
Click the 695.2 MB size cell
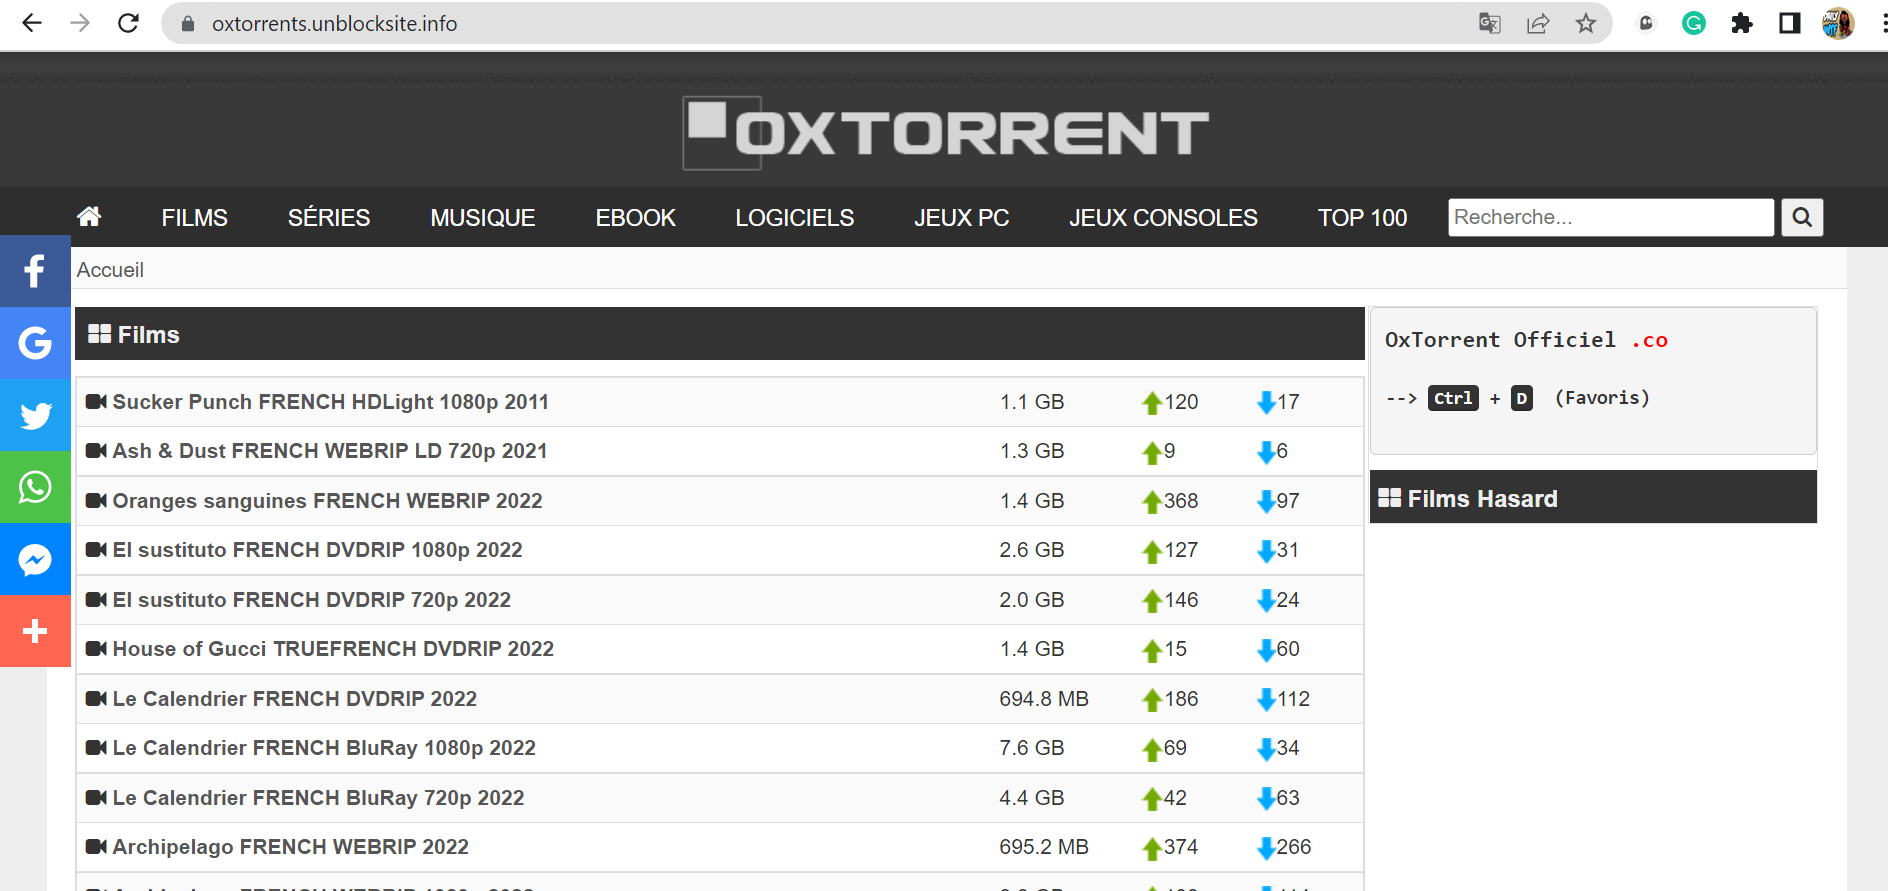[x=1044, y=847]
